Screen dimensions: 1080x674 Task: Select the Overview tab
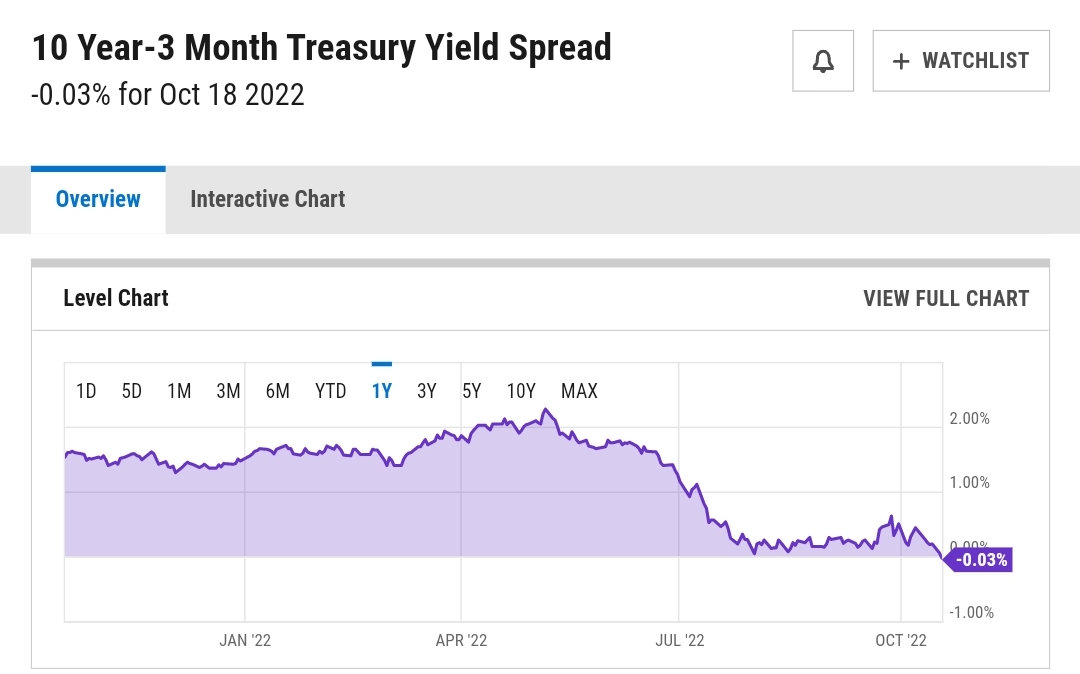98,199
